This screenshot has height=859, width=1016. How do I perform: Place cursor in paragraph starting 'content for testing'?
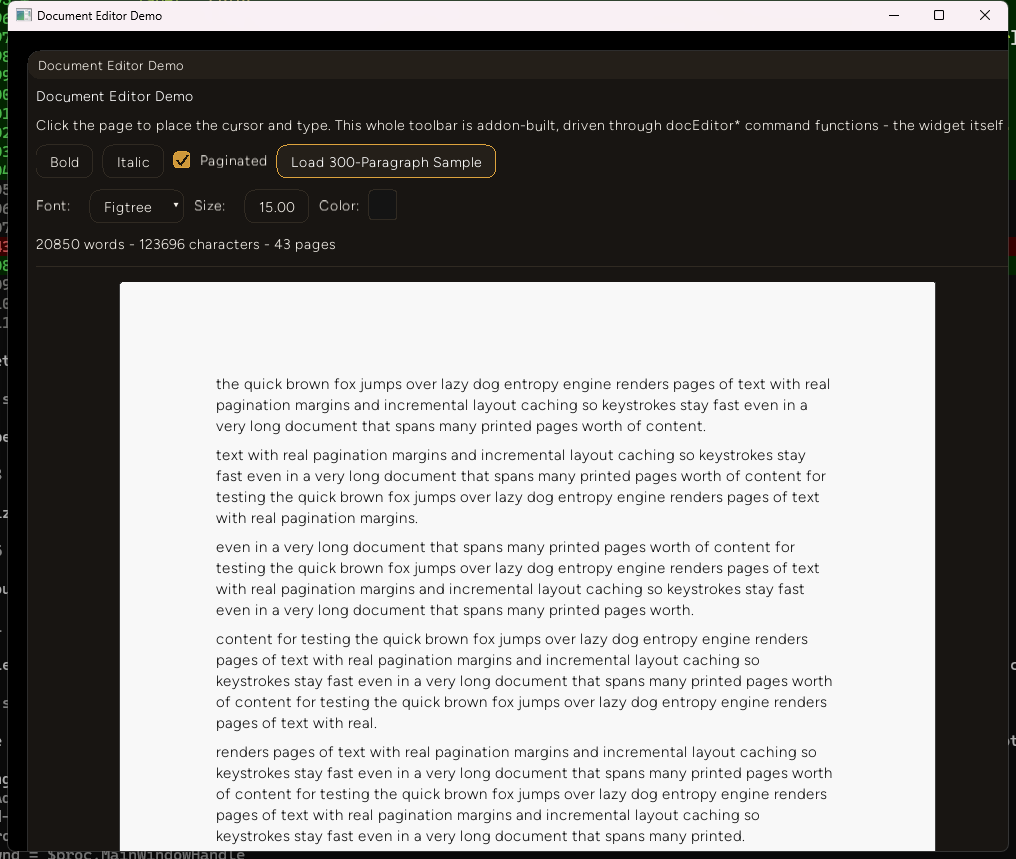[524, 681]
